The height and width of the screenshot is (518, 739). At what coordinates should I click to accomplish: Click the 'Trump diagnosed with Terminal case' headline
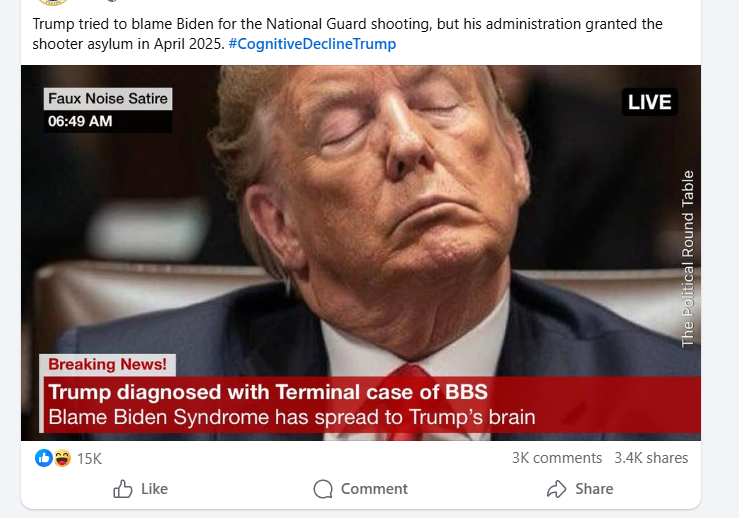pyautogui.click(x=268, y=392)
